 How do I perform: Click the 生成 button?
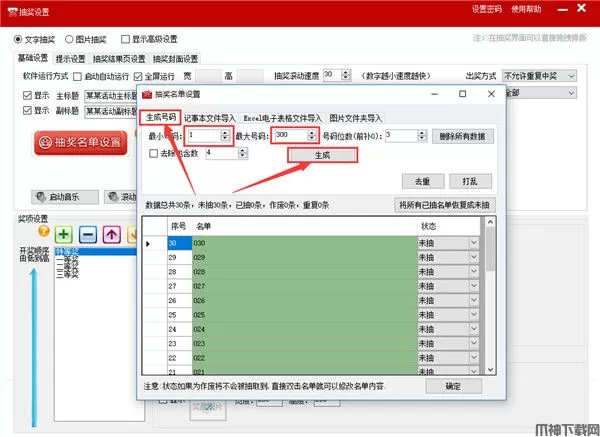[x=322, y=155]
